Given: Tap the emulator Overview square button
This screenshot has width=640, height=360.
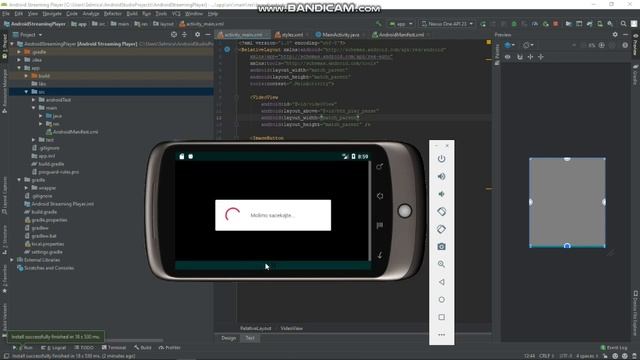Looking at the screenshot, I should [x=441, y=317].
